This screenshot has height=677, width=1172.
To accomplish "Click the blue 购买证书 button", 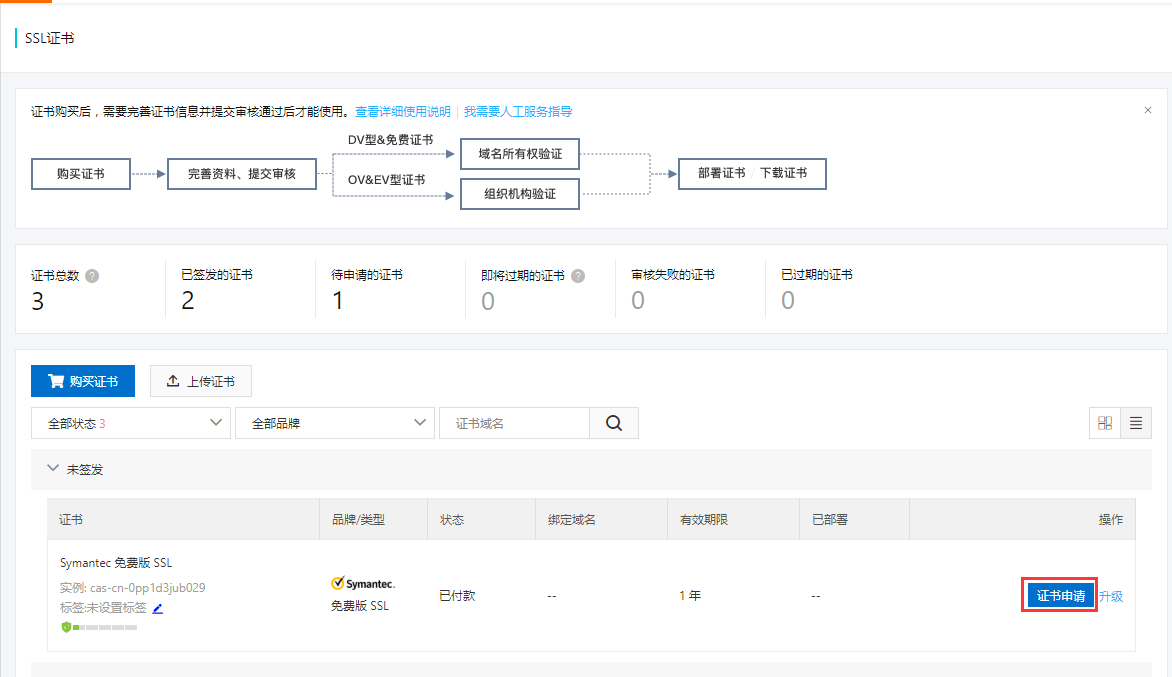I will tap(83, 381).
